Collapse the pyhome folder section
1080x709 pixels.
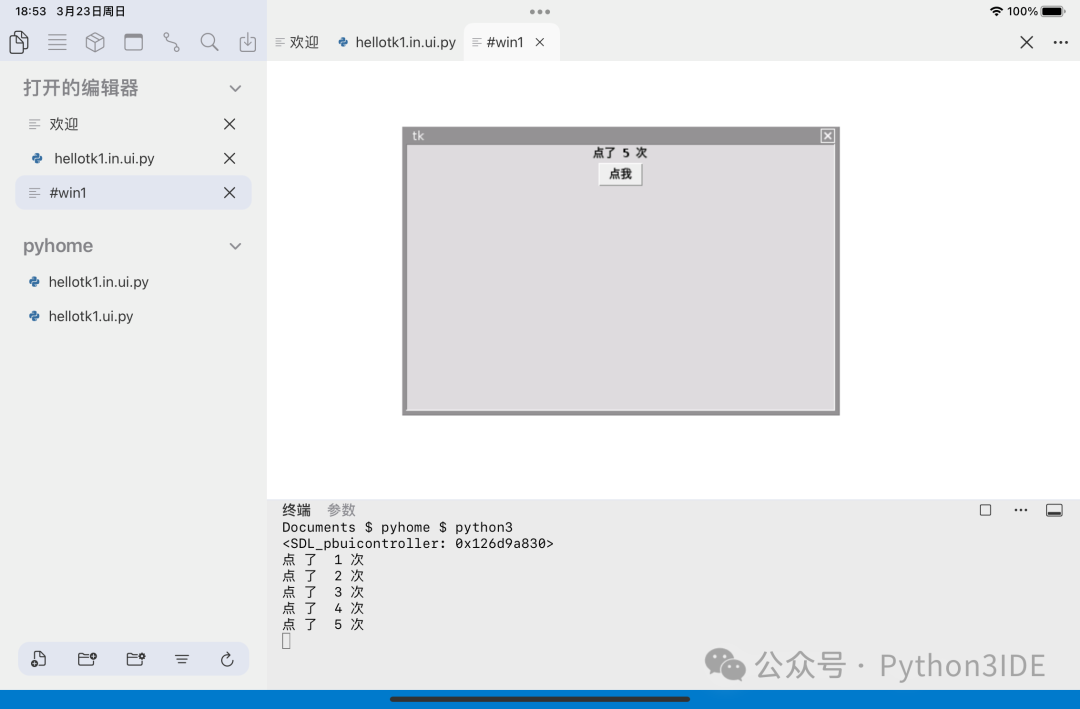pos(235,246)
